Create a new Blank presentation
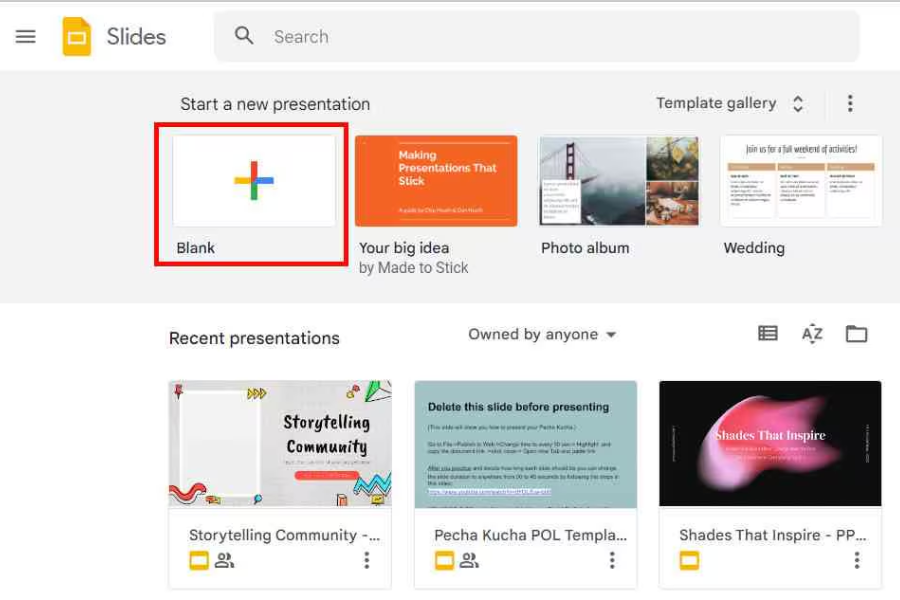The height and width of the screenshot is (600, 900). click(254, 181)
